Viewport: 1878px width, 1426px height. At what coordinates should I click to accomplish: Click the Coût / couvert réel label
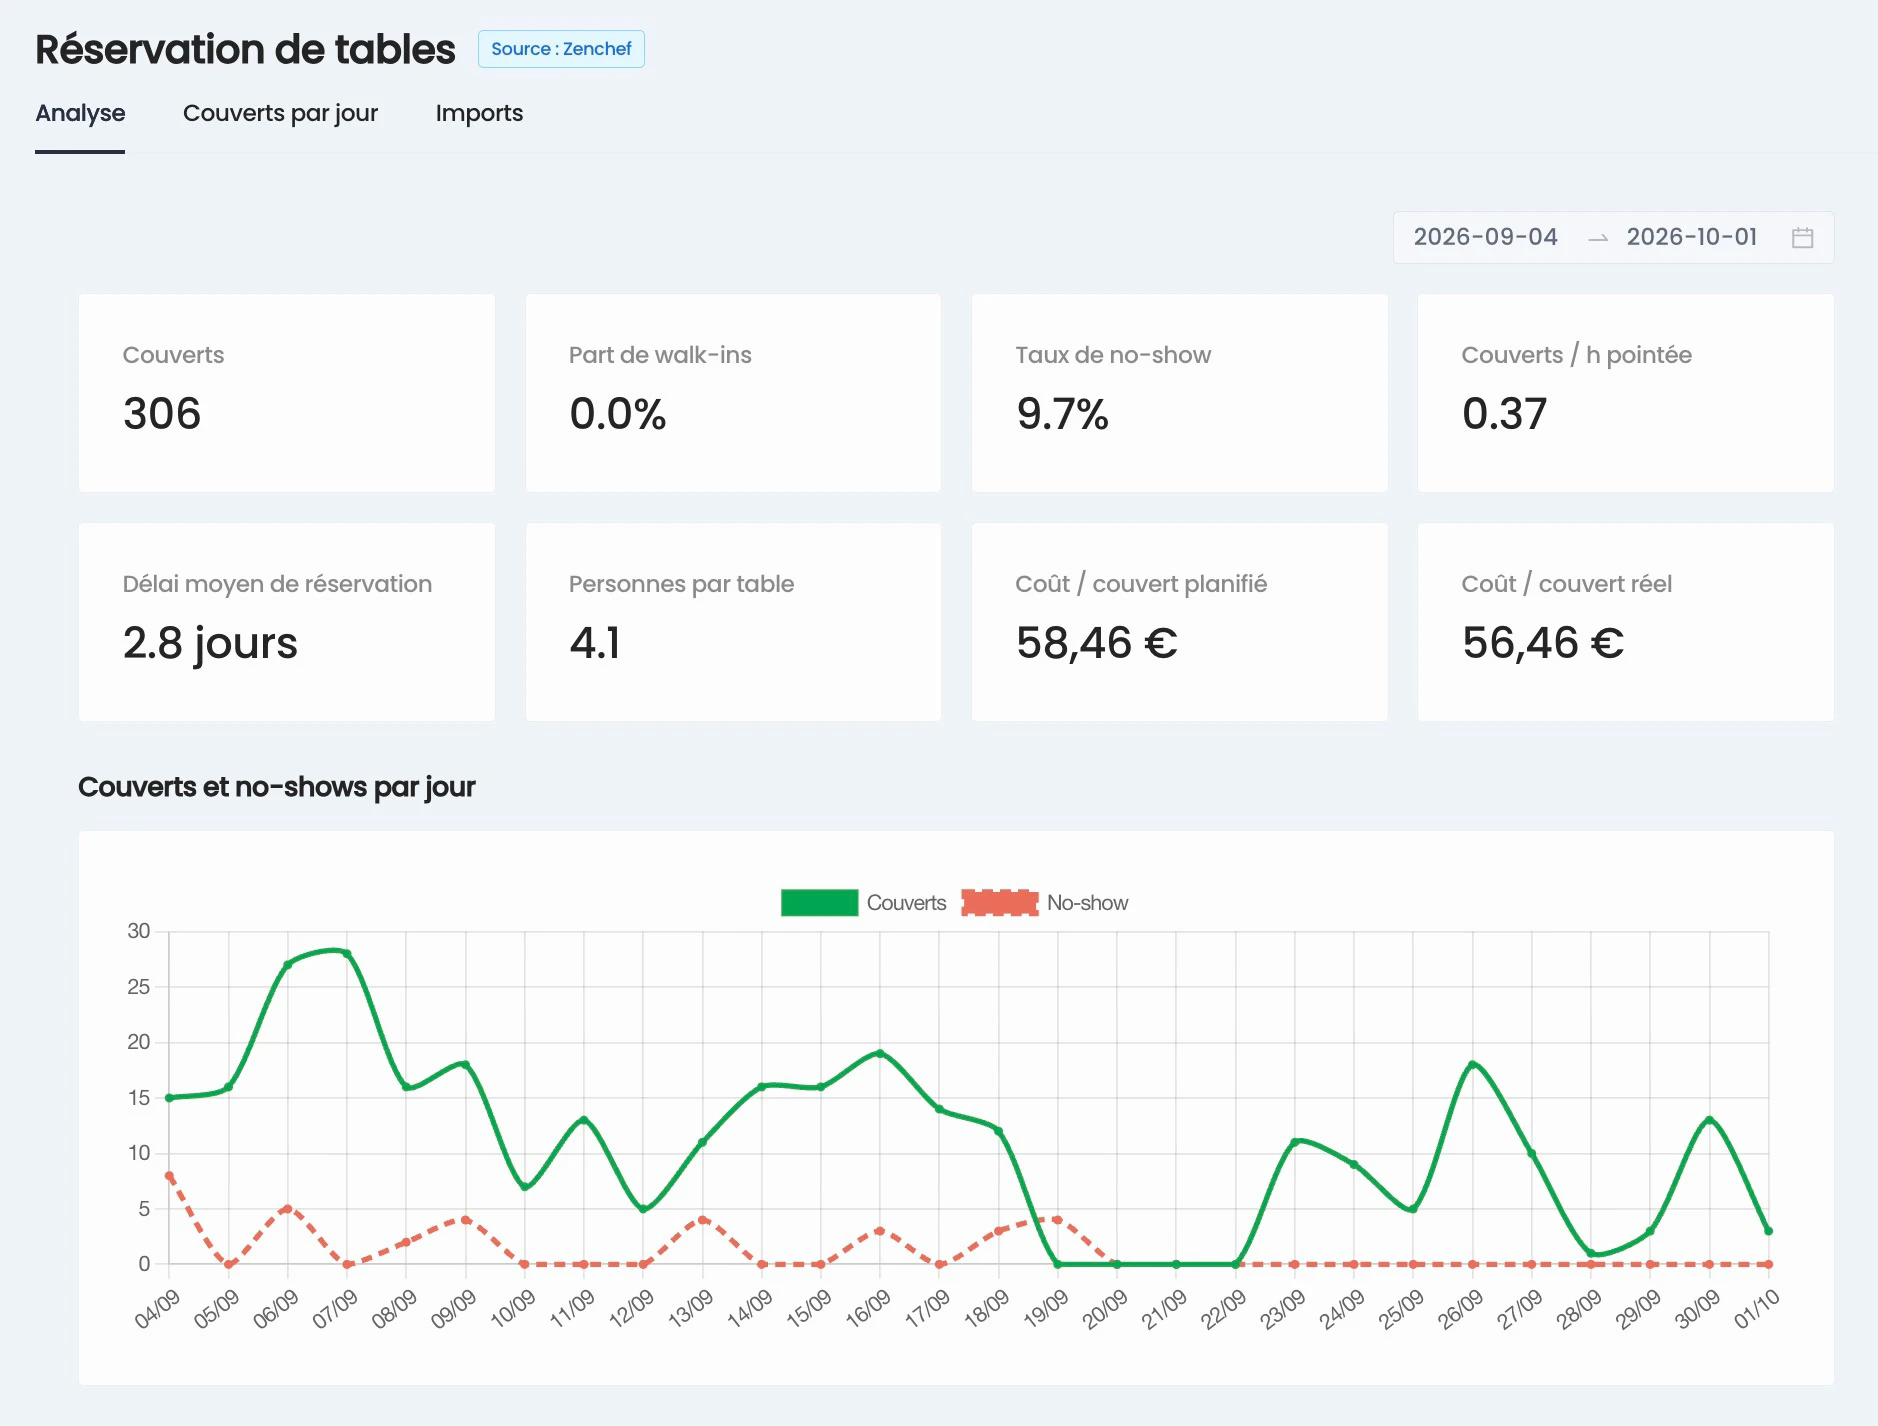coord(1566,584)
